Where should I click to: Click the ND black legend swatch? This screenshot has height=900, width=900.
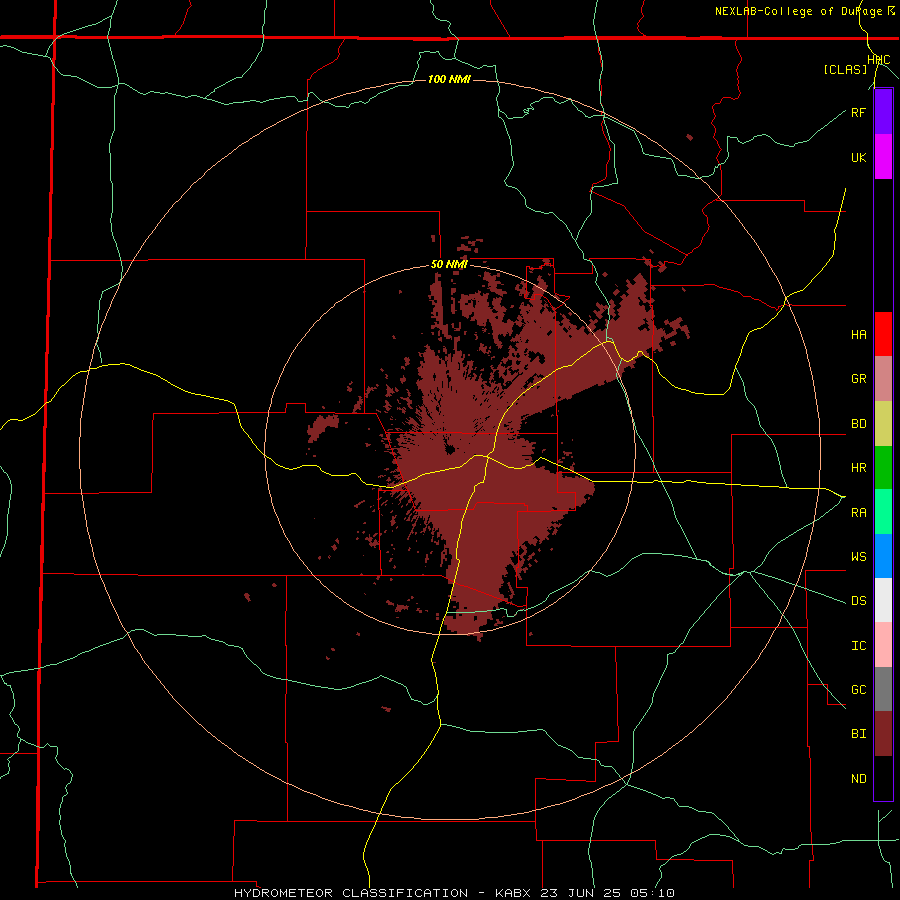[883, 778]
